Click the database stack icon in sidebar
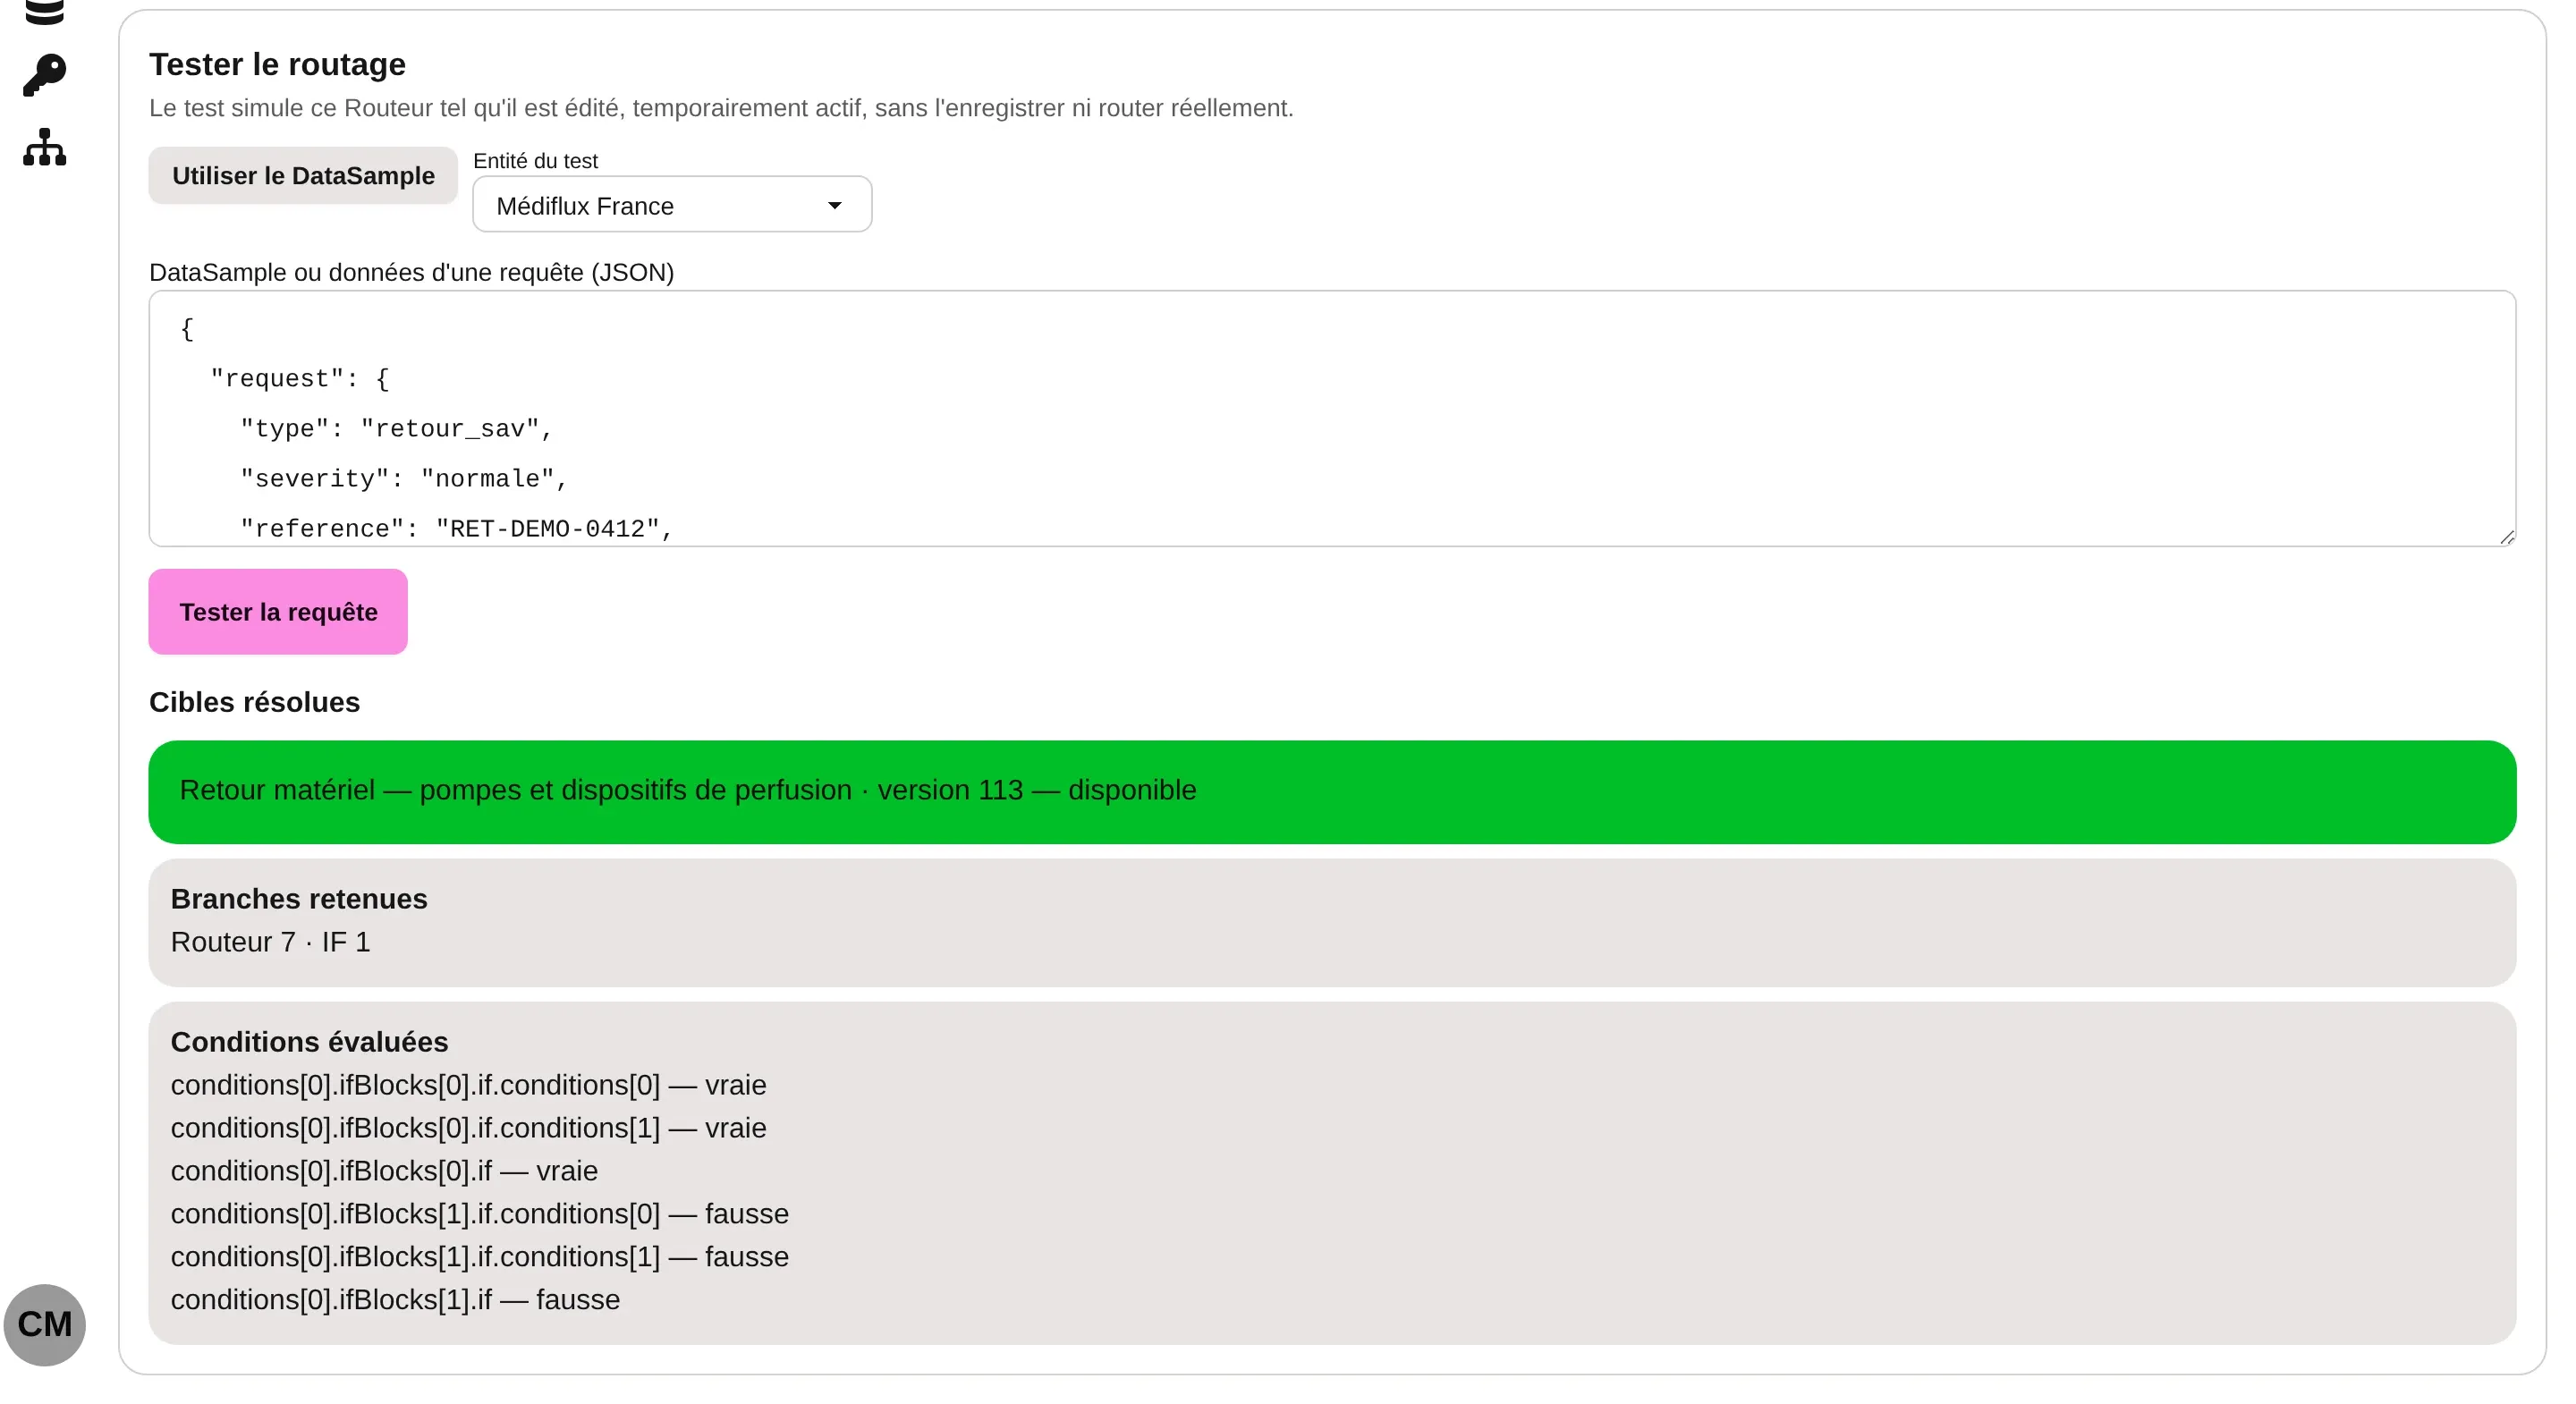 (44, 12)
